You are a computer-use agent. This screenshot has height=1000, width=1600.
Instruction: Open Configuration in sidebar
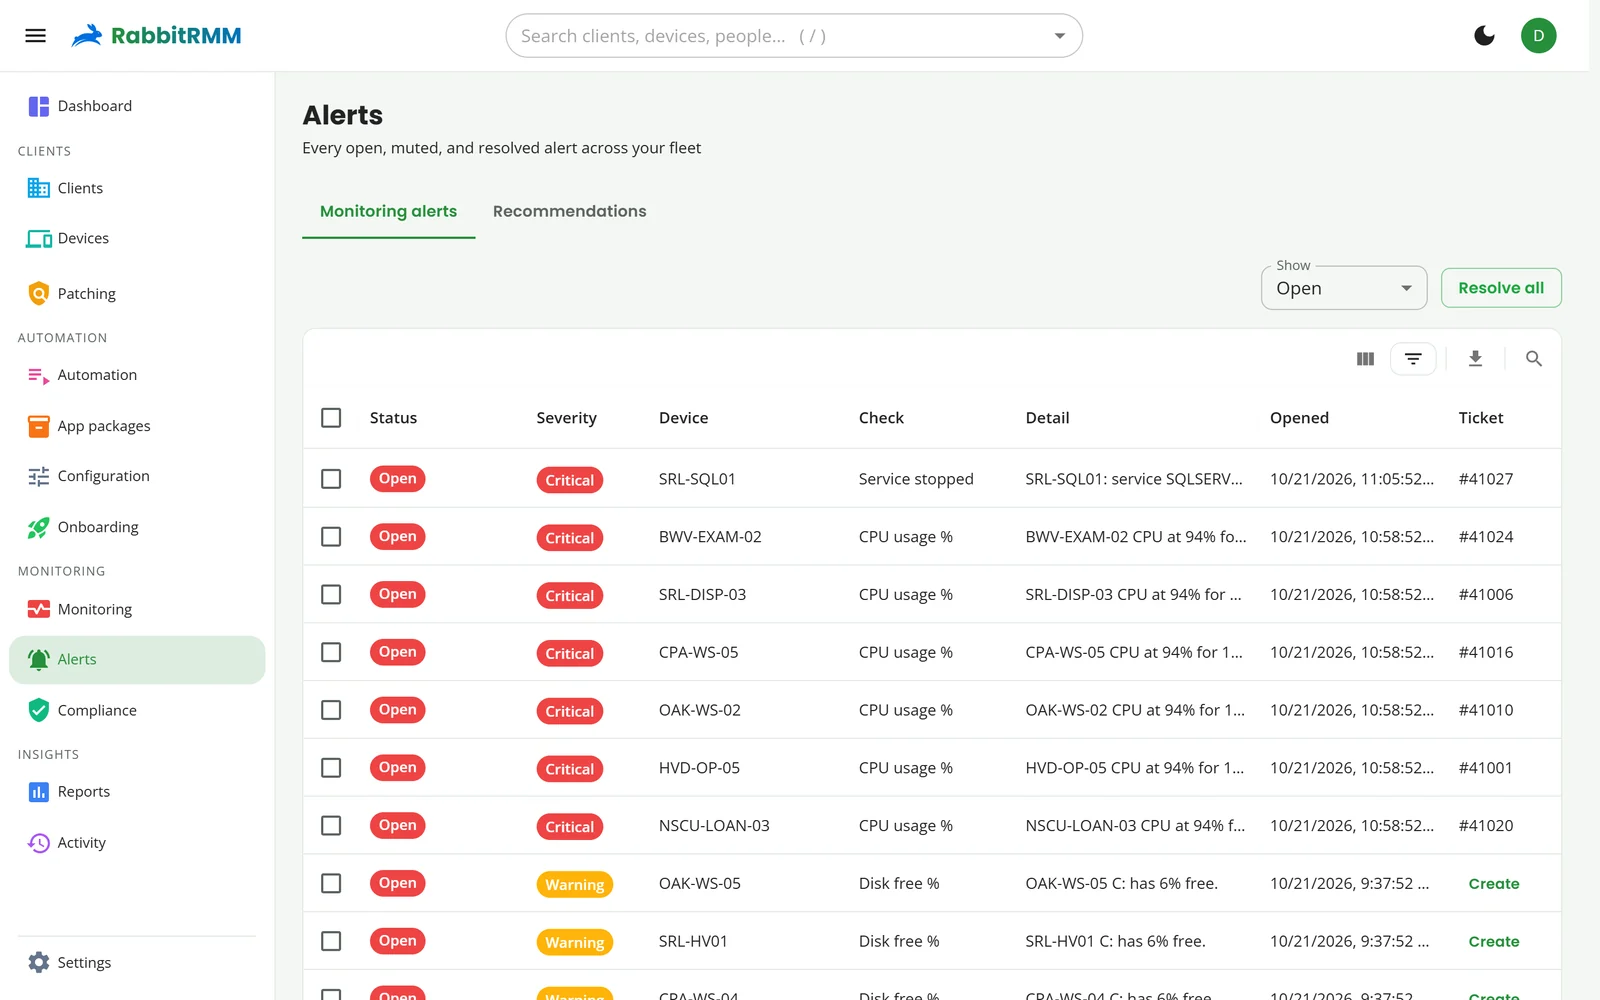coord(137,476)
